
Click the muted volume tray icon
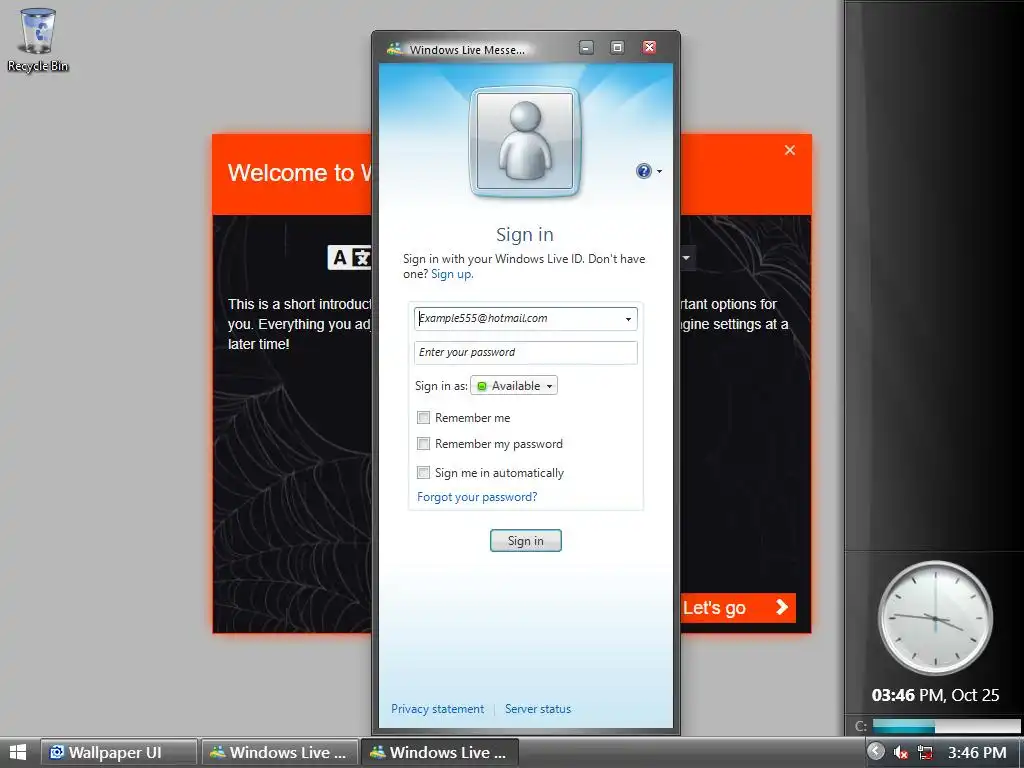(x=901, y=753)
